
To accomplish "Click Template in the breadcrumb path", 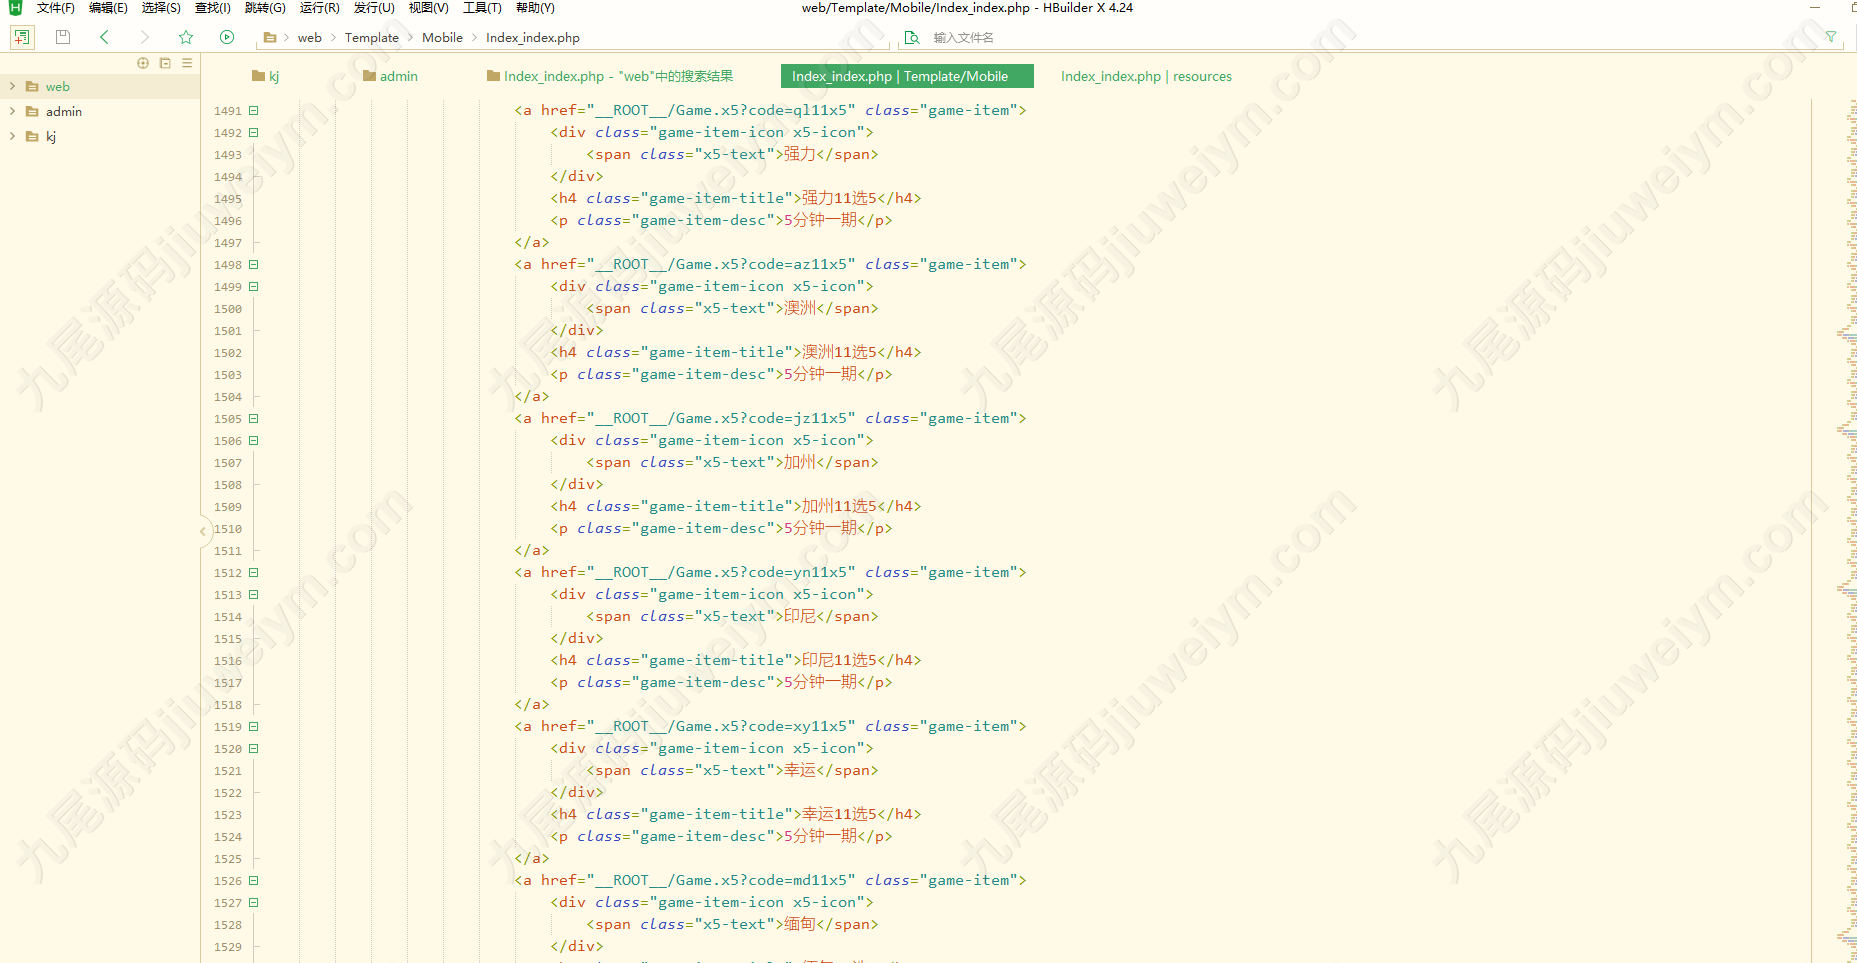I will click(x=372, y=38).
